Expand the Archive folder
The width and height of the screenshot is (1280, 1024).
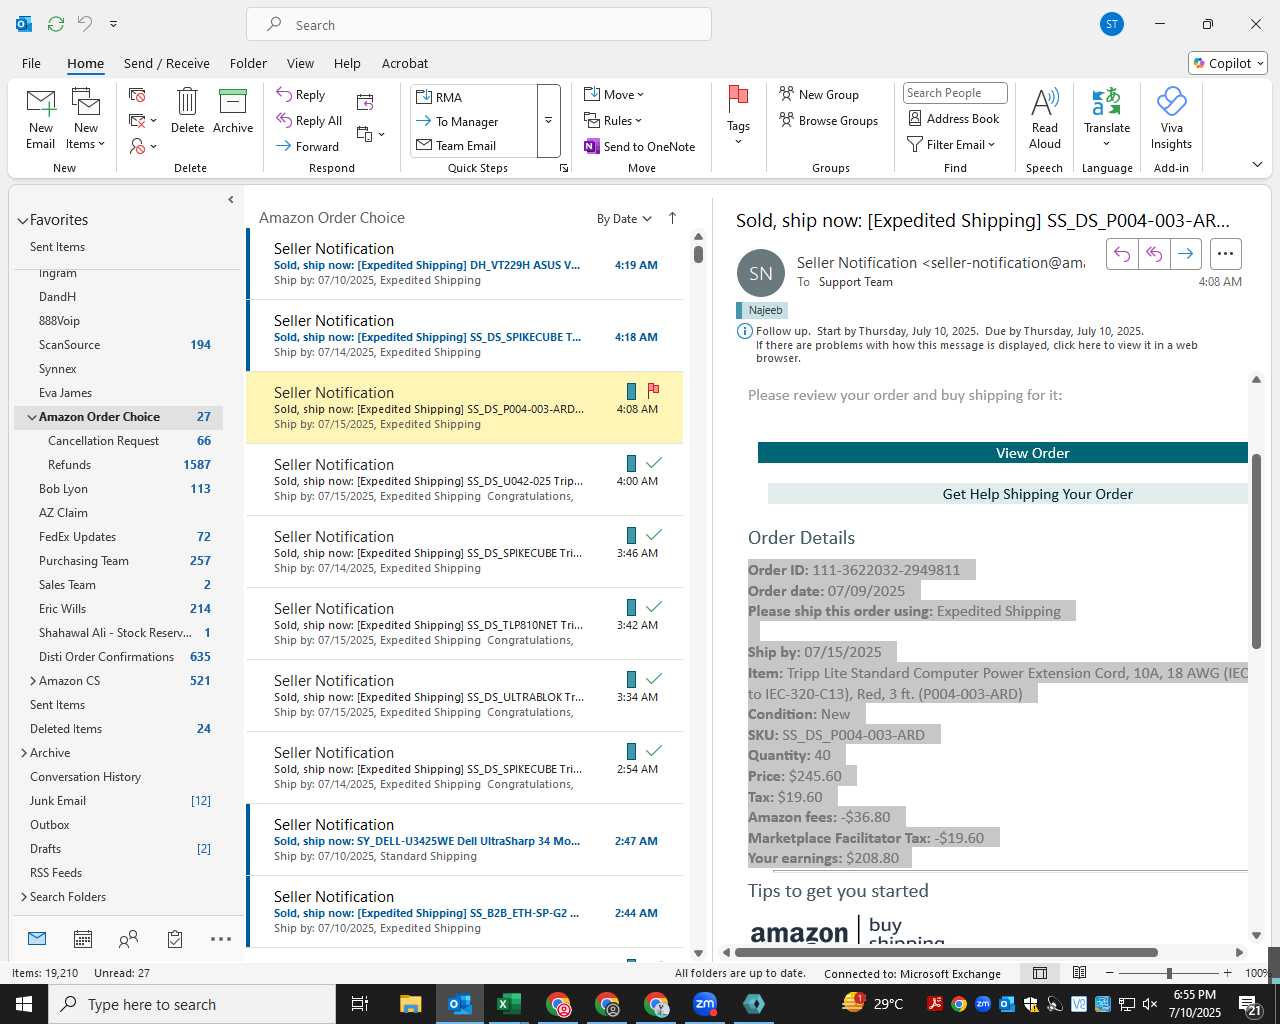tap(24, 753)
